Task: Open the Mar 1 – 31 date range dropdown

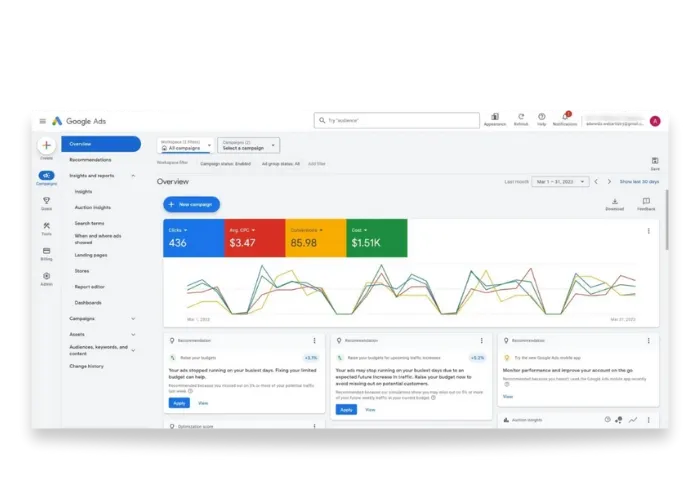Action: coord(560,182)
